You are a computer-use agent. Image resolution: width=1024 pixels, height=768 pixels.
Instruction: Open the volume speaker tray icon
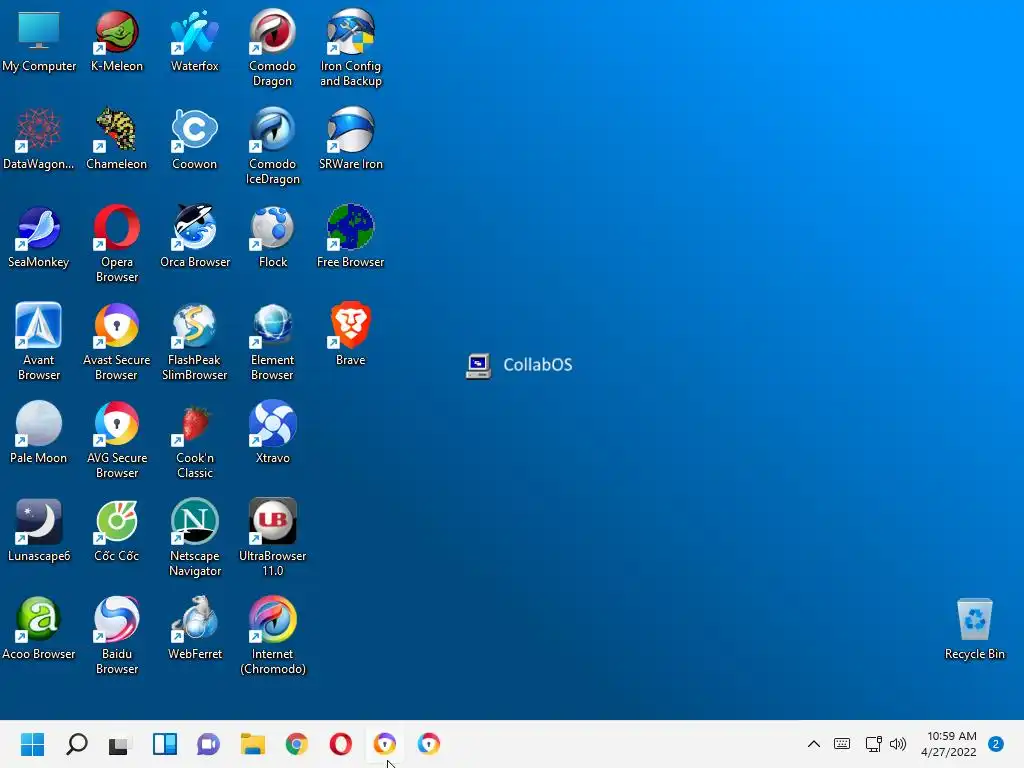pyautogui.click(x=898, y=744)
